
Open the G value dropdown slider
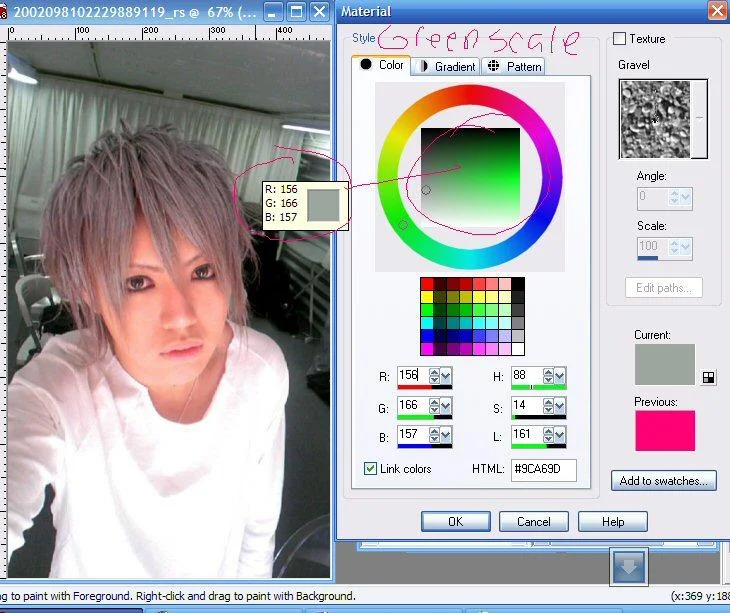446,406
